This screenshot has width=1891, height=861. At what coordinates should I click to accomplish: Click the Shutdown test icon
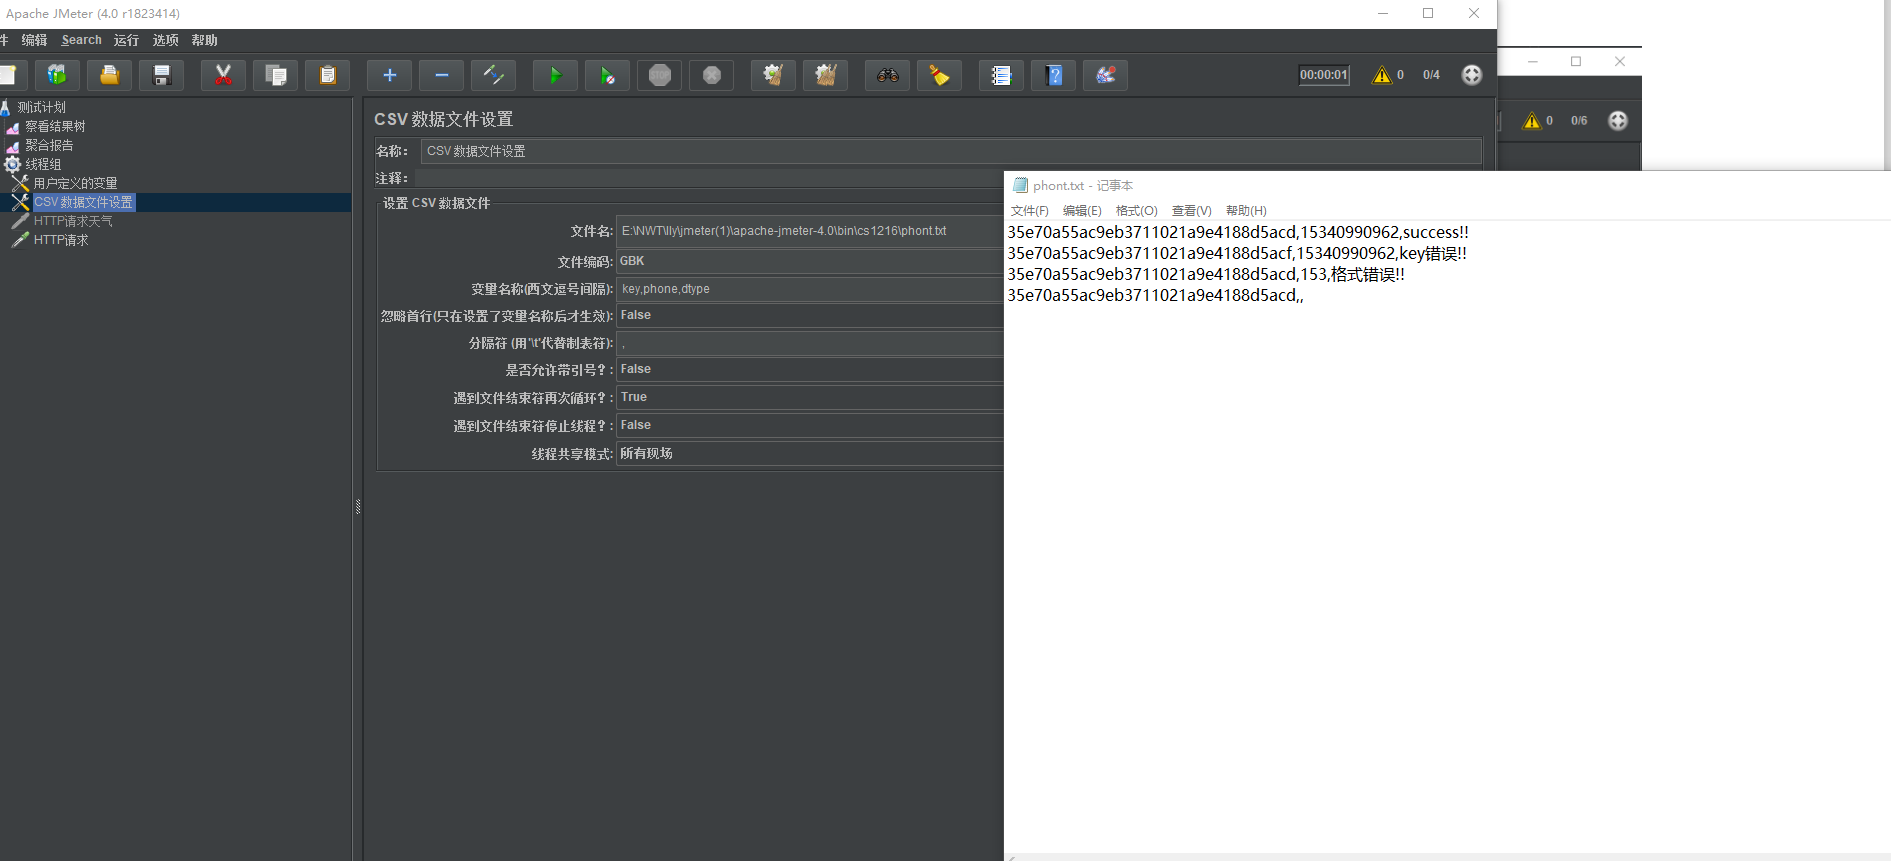coord(711,75)
